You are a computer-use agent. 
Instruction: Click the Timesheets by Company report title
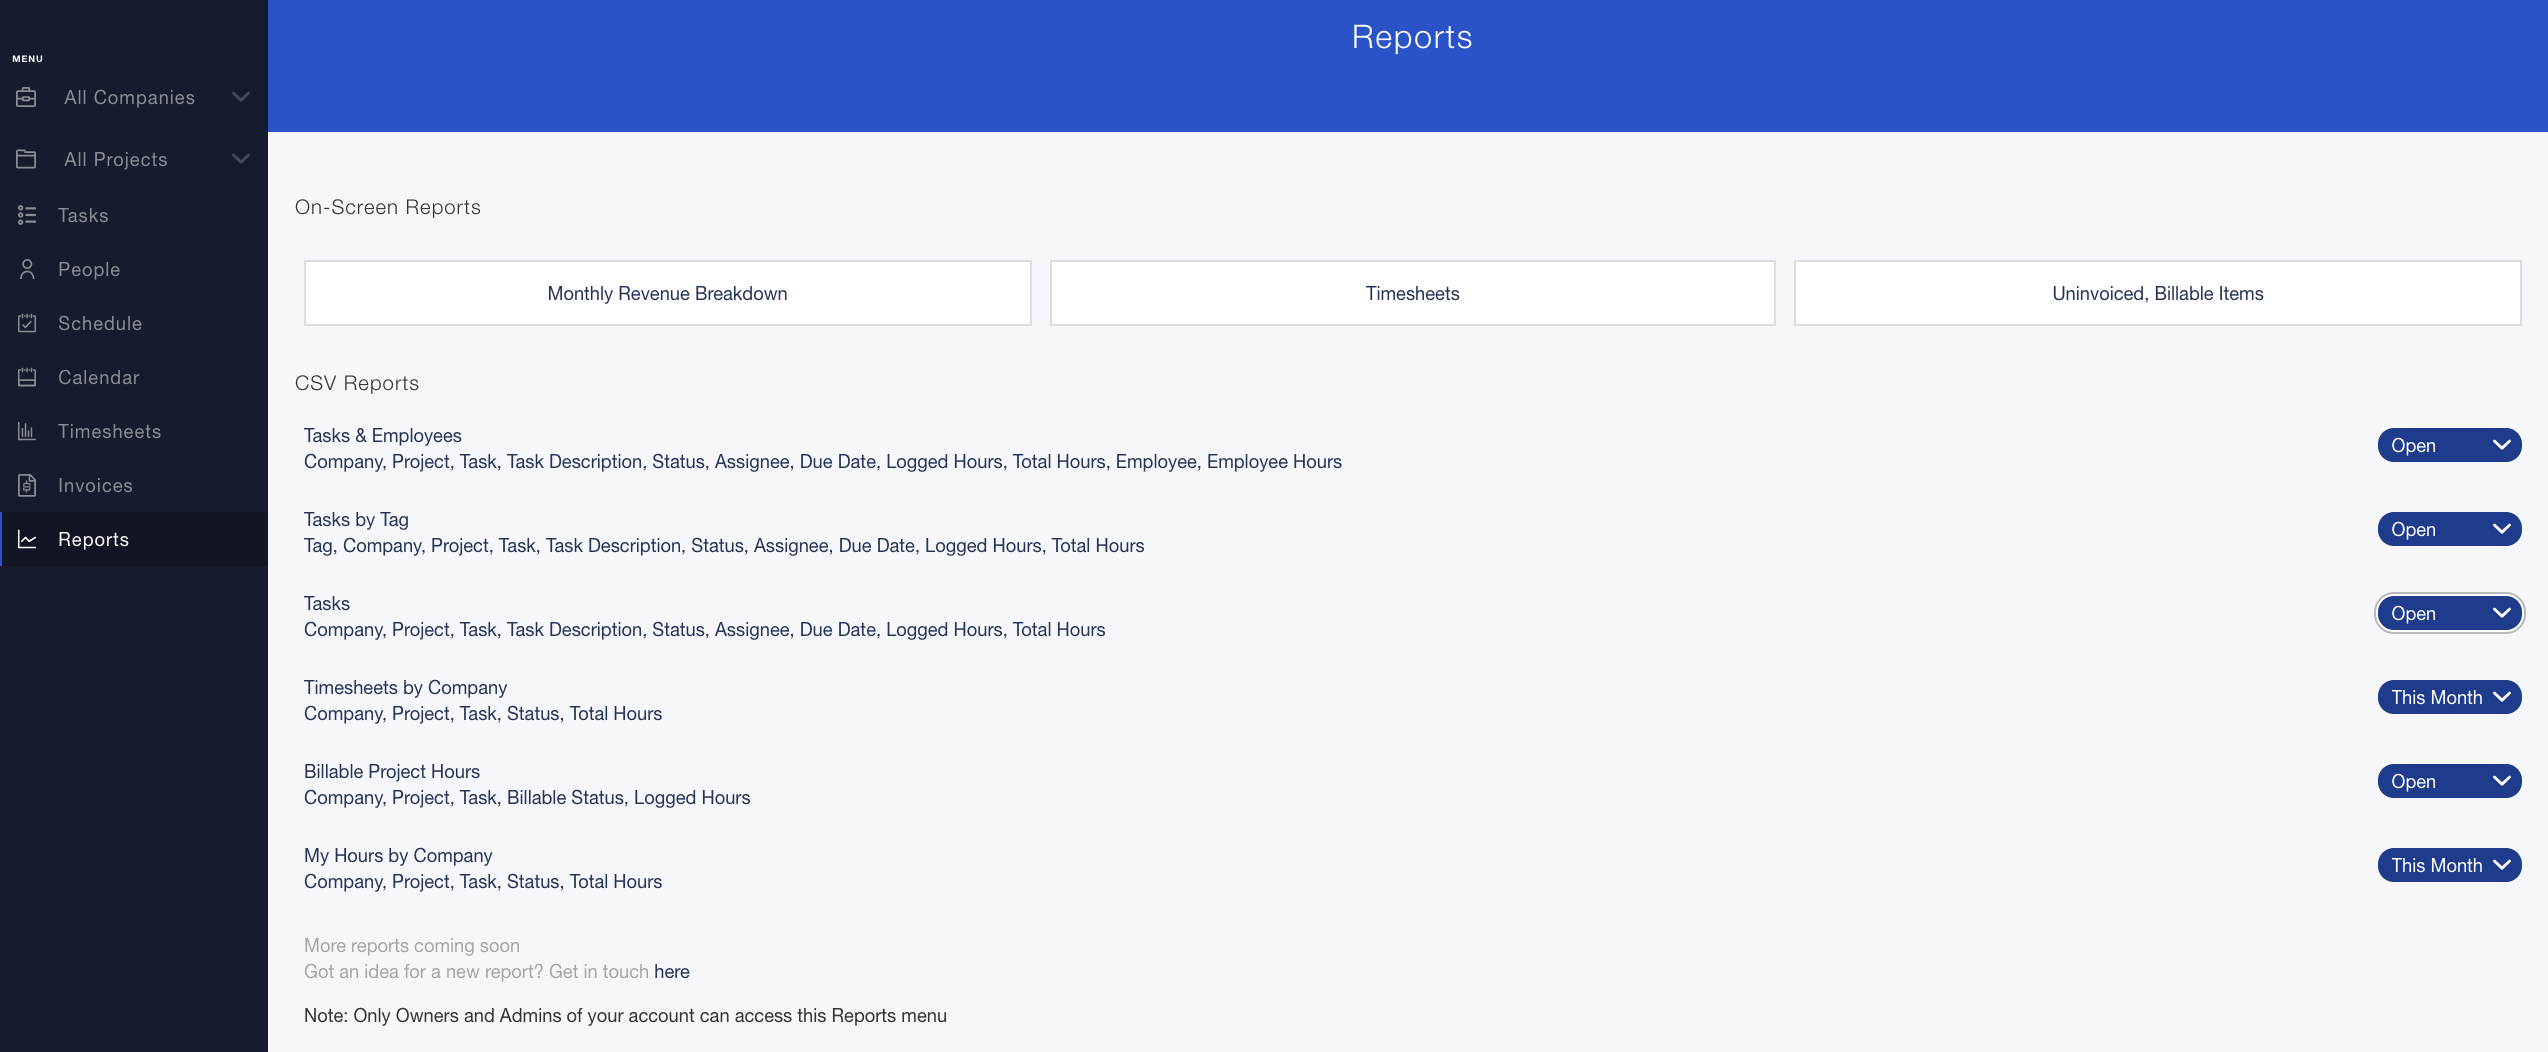click(x=405, y=687)
